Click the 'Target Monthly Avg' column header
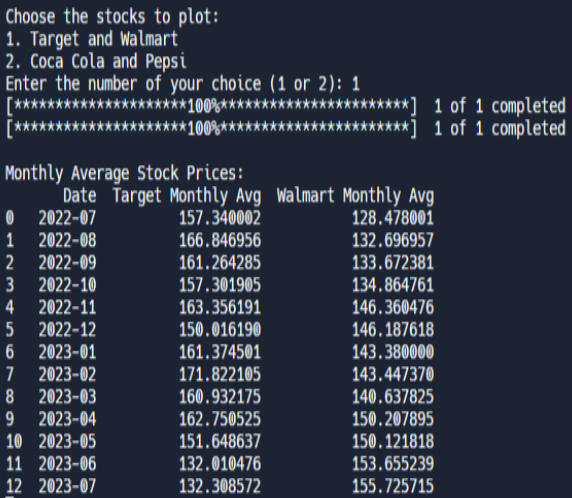572x498 pixels. tap(187, 196)
